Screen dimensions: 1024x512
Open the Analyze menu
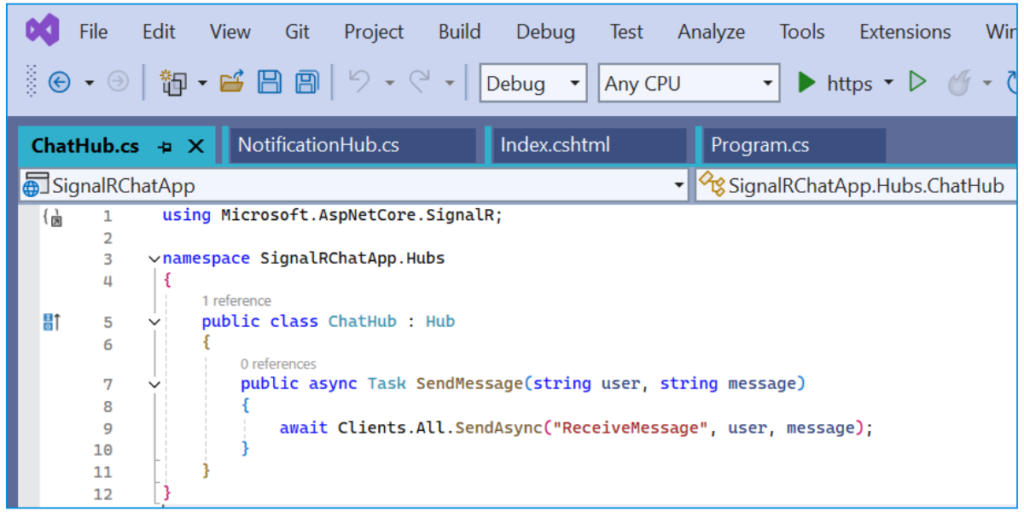pyautogui.click(x=711, y=31)
